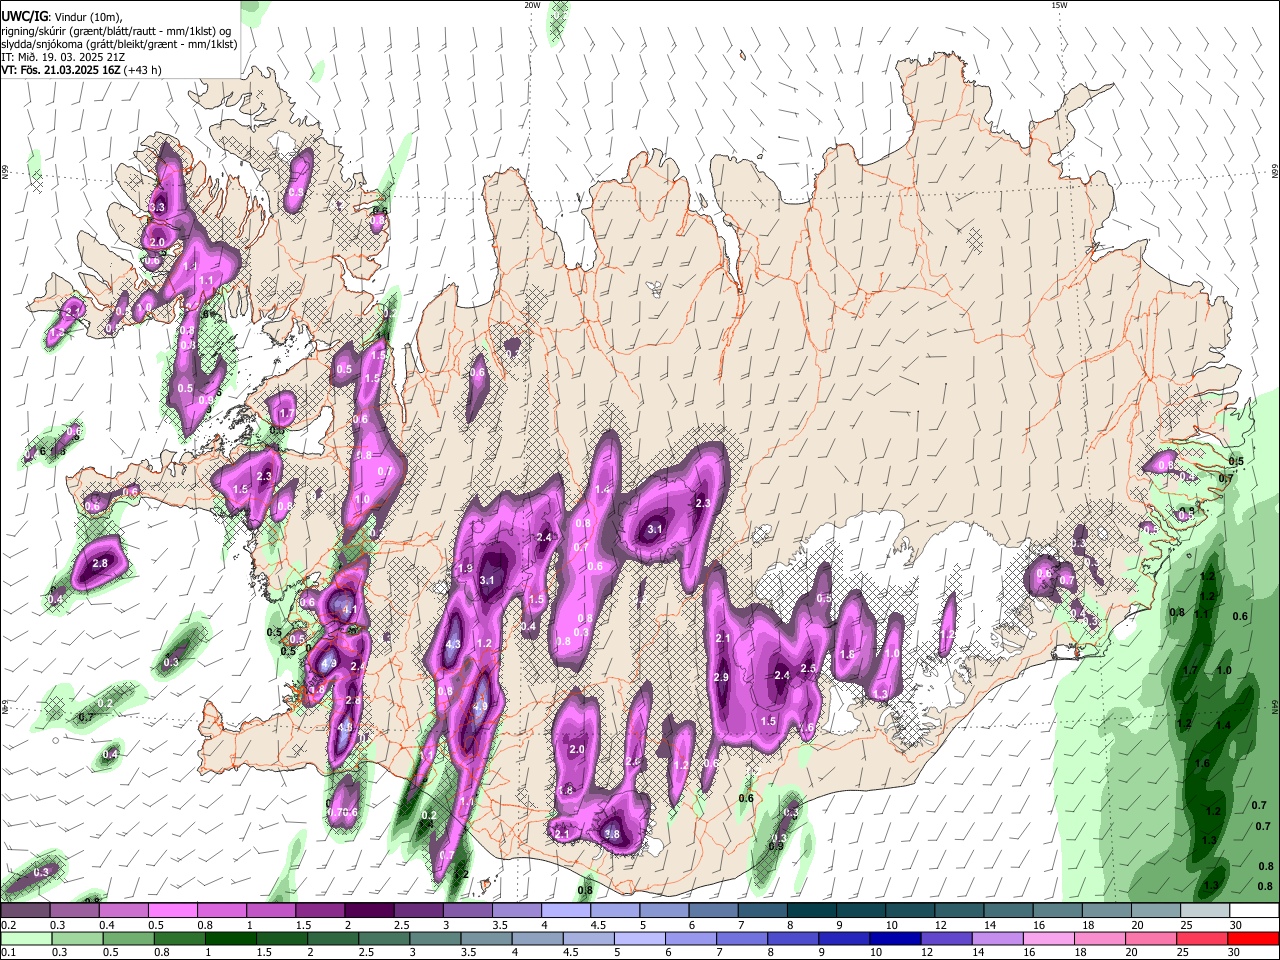Image resolution: width=1280 pixels, height=960 pixels.
Task: Pick the light lavender 4–4.5 swatch, upper legend
Action: pos(566,911)
